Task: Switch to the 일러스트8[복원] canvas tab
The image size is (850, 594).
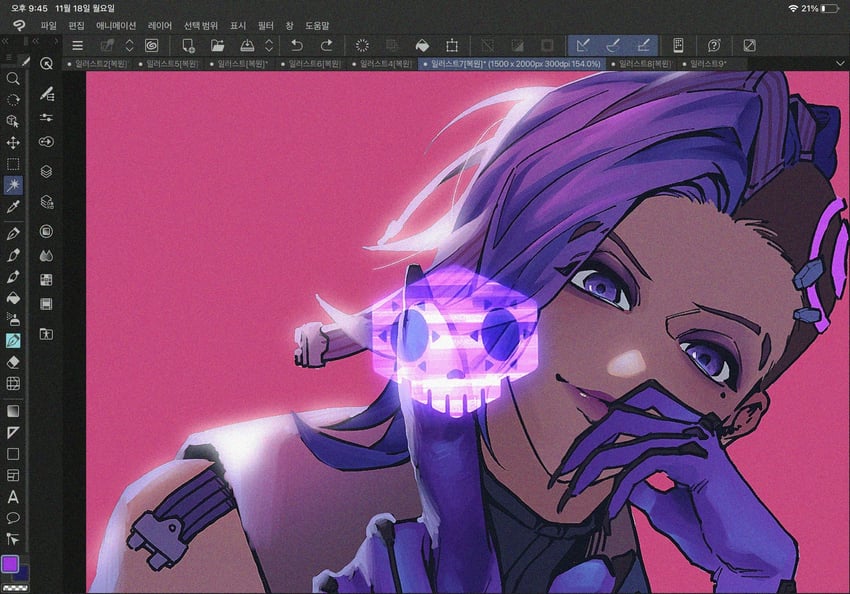Action: pyautogui.click(x=641, y=64)
